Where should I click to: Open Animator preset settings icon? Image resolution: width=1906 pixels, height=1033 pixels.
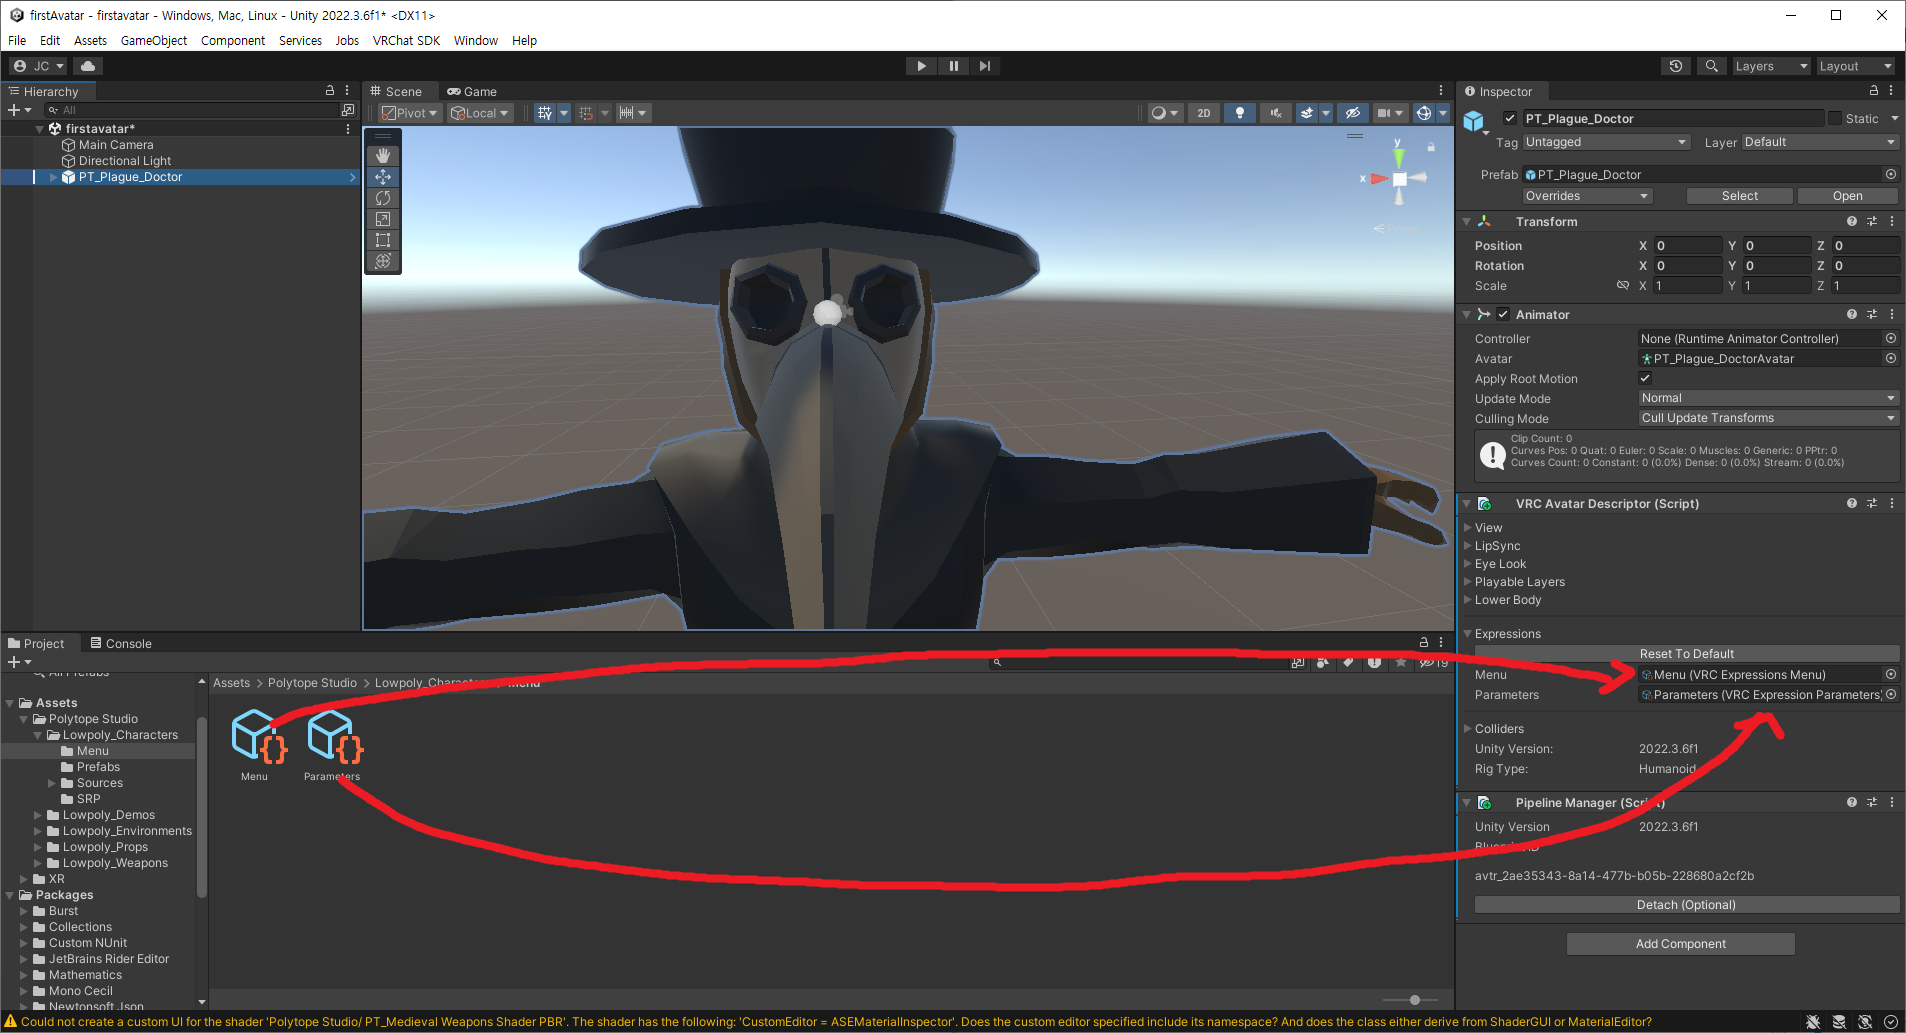1872,315
